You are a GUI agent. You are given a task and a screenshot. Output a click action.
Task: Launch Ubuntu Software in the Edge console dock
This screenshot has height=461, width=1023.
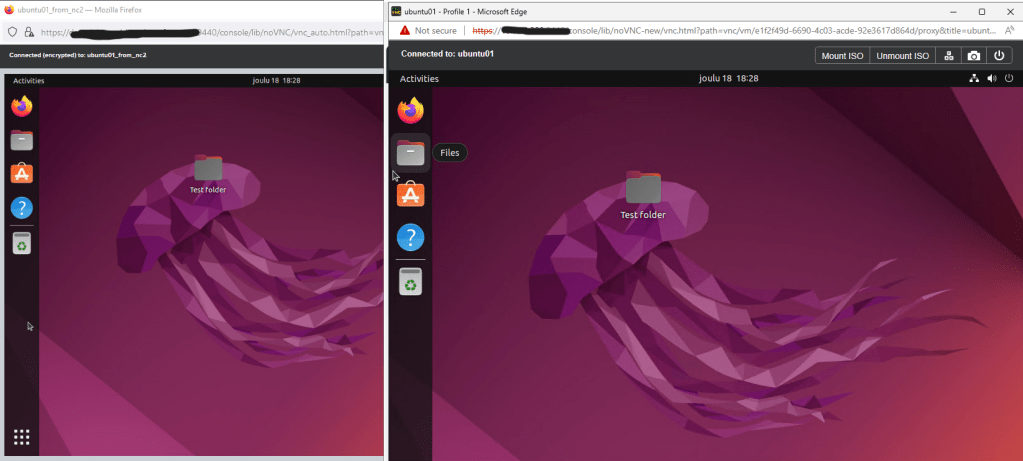click(x=410, y=194)
